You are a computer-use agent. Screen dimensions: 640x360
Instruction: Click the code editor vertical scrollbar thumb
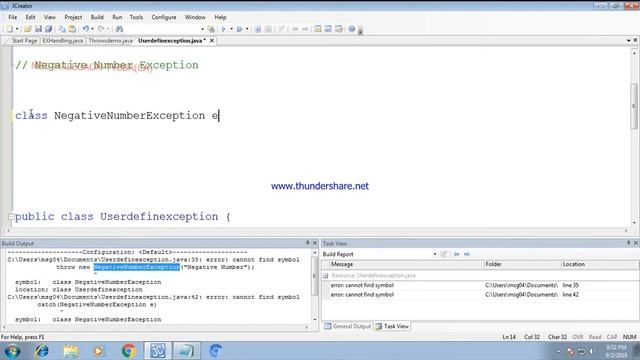[634, 107]
